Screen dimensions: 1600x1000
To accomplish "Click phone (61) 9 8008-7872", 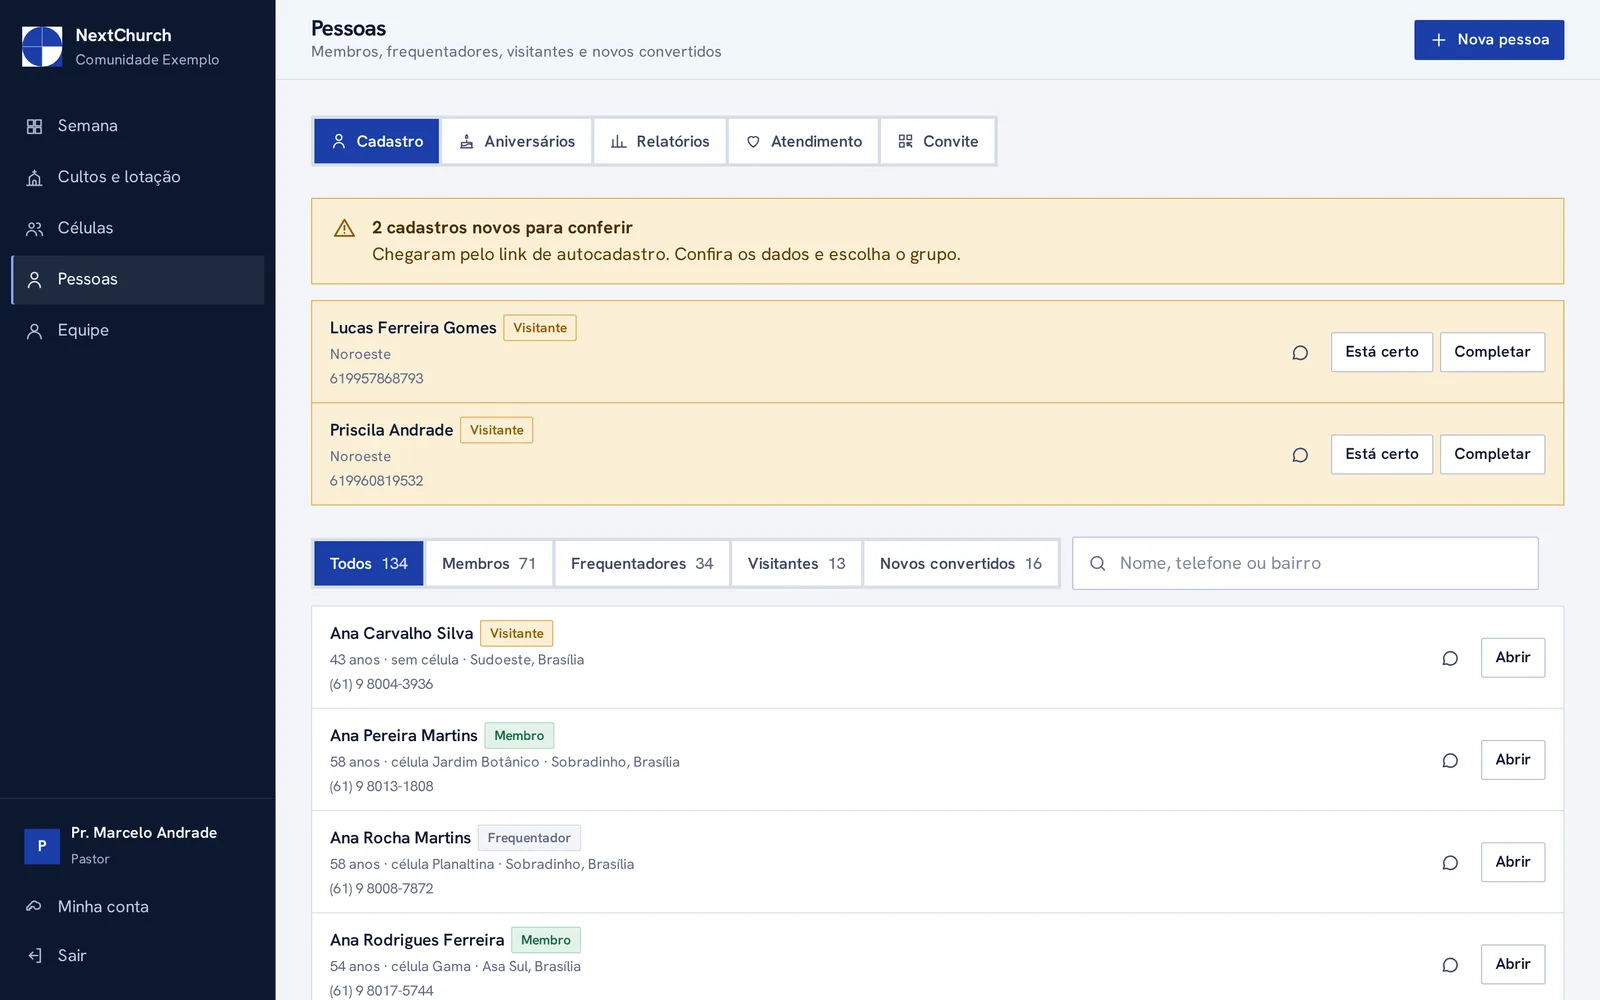I will [x=381, y=888].
